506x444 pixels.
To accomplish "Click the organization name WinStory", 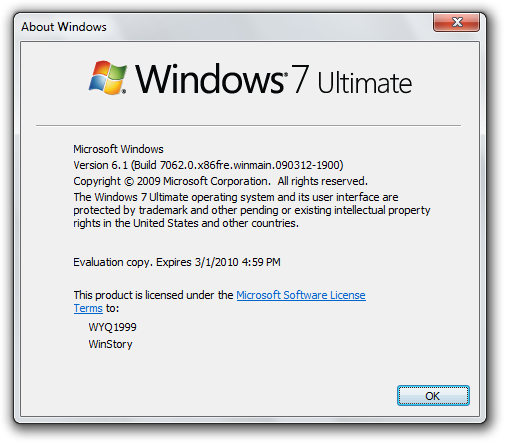I will pos(110,344).
